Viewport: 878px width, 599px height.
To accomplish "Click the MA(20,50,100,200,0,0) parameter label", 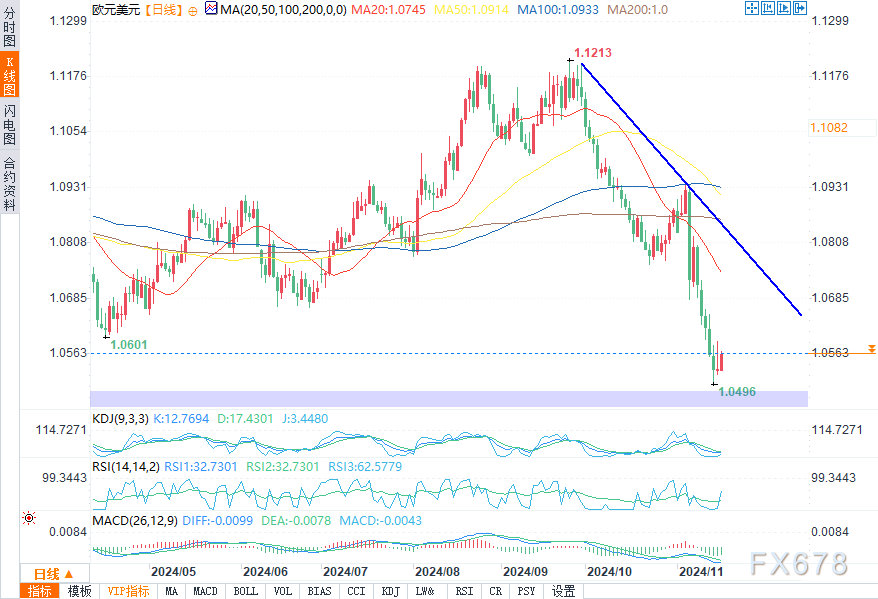I will tap(283, 10).
